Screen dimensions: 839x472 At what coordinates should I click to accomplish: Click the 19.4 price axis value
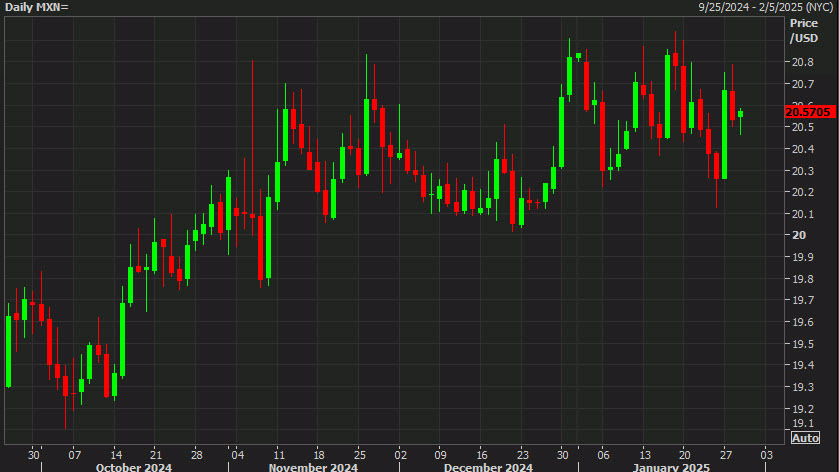point(803,365)
